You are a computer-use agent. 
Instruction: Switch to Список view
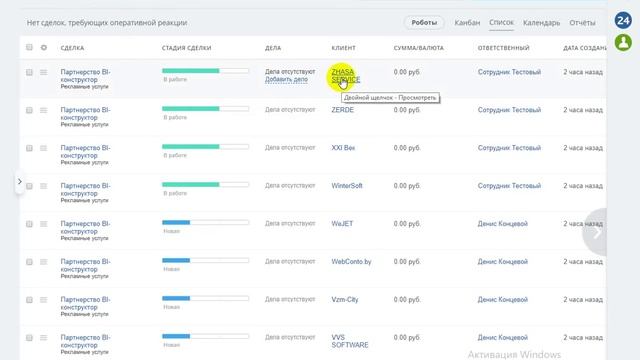pyautogui.click(x=501, y=22)
